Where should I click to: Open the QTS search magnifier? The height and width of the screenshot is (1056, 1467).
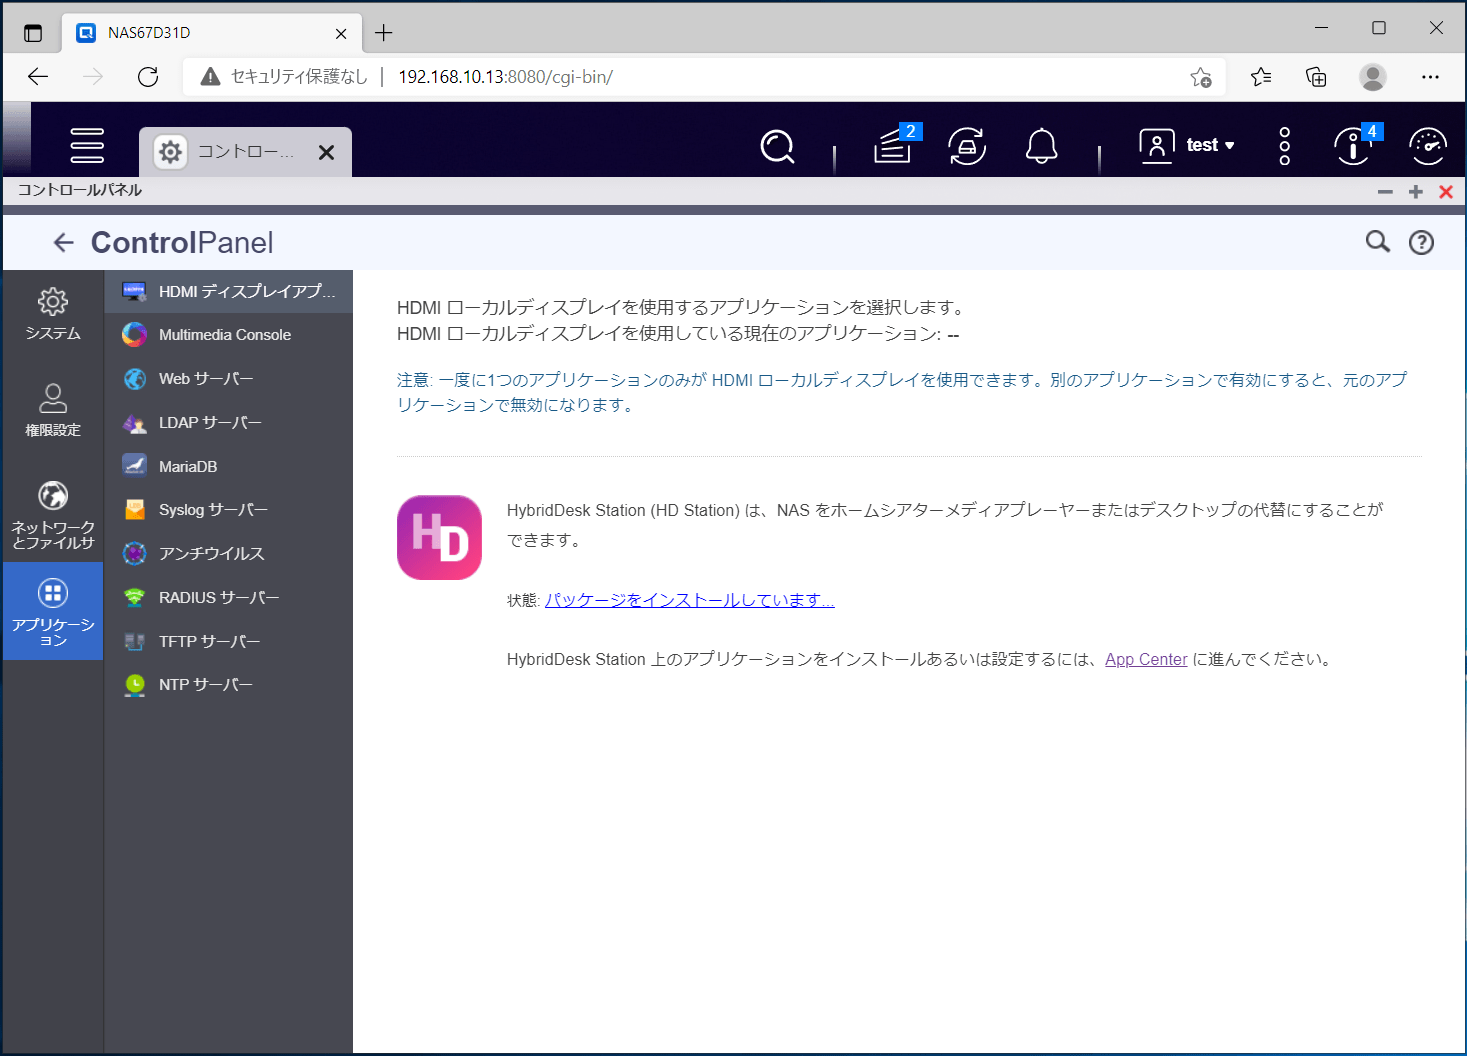pyautogui.click(x=777, y=147)
